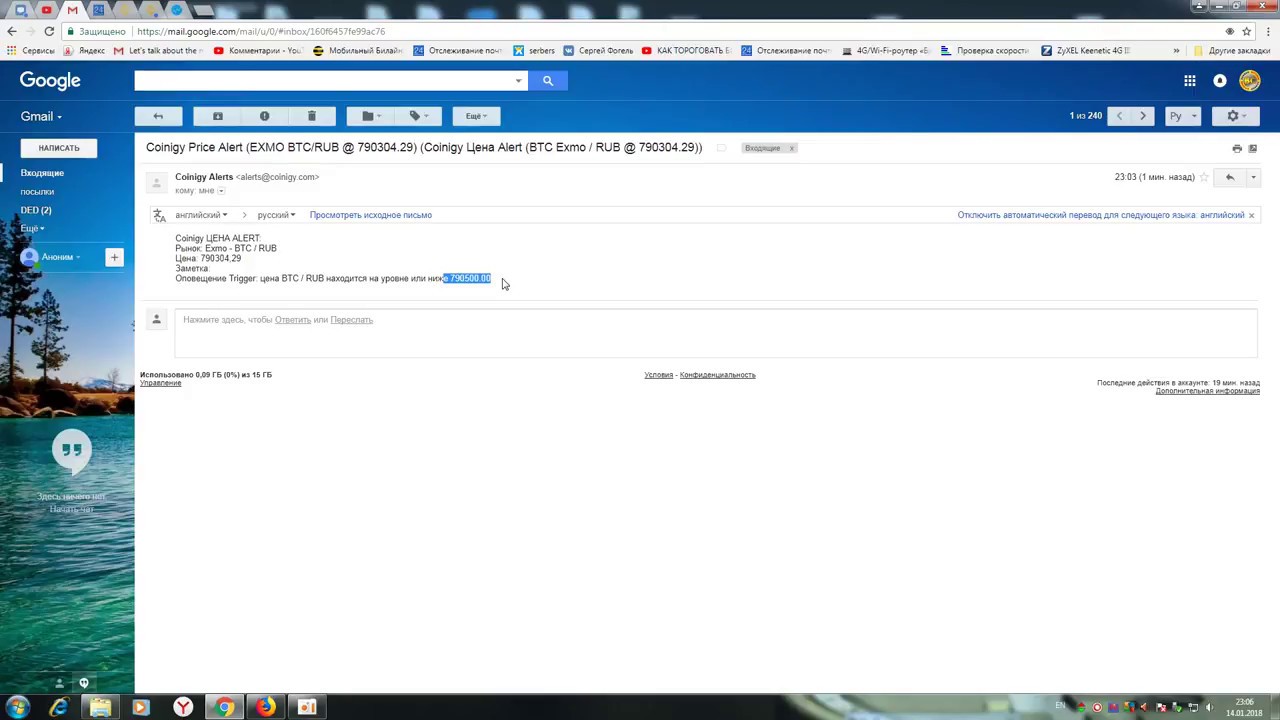Click the translate icon in translation bar
The height and width of the screenshot is (720, 1280).
click(159, 215)
